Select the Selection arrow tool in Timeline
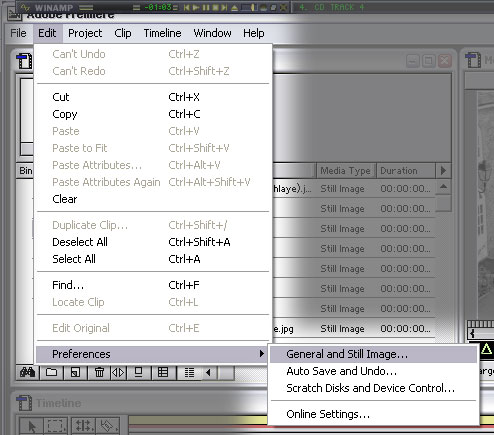 [32, 426]
